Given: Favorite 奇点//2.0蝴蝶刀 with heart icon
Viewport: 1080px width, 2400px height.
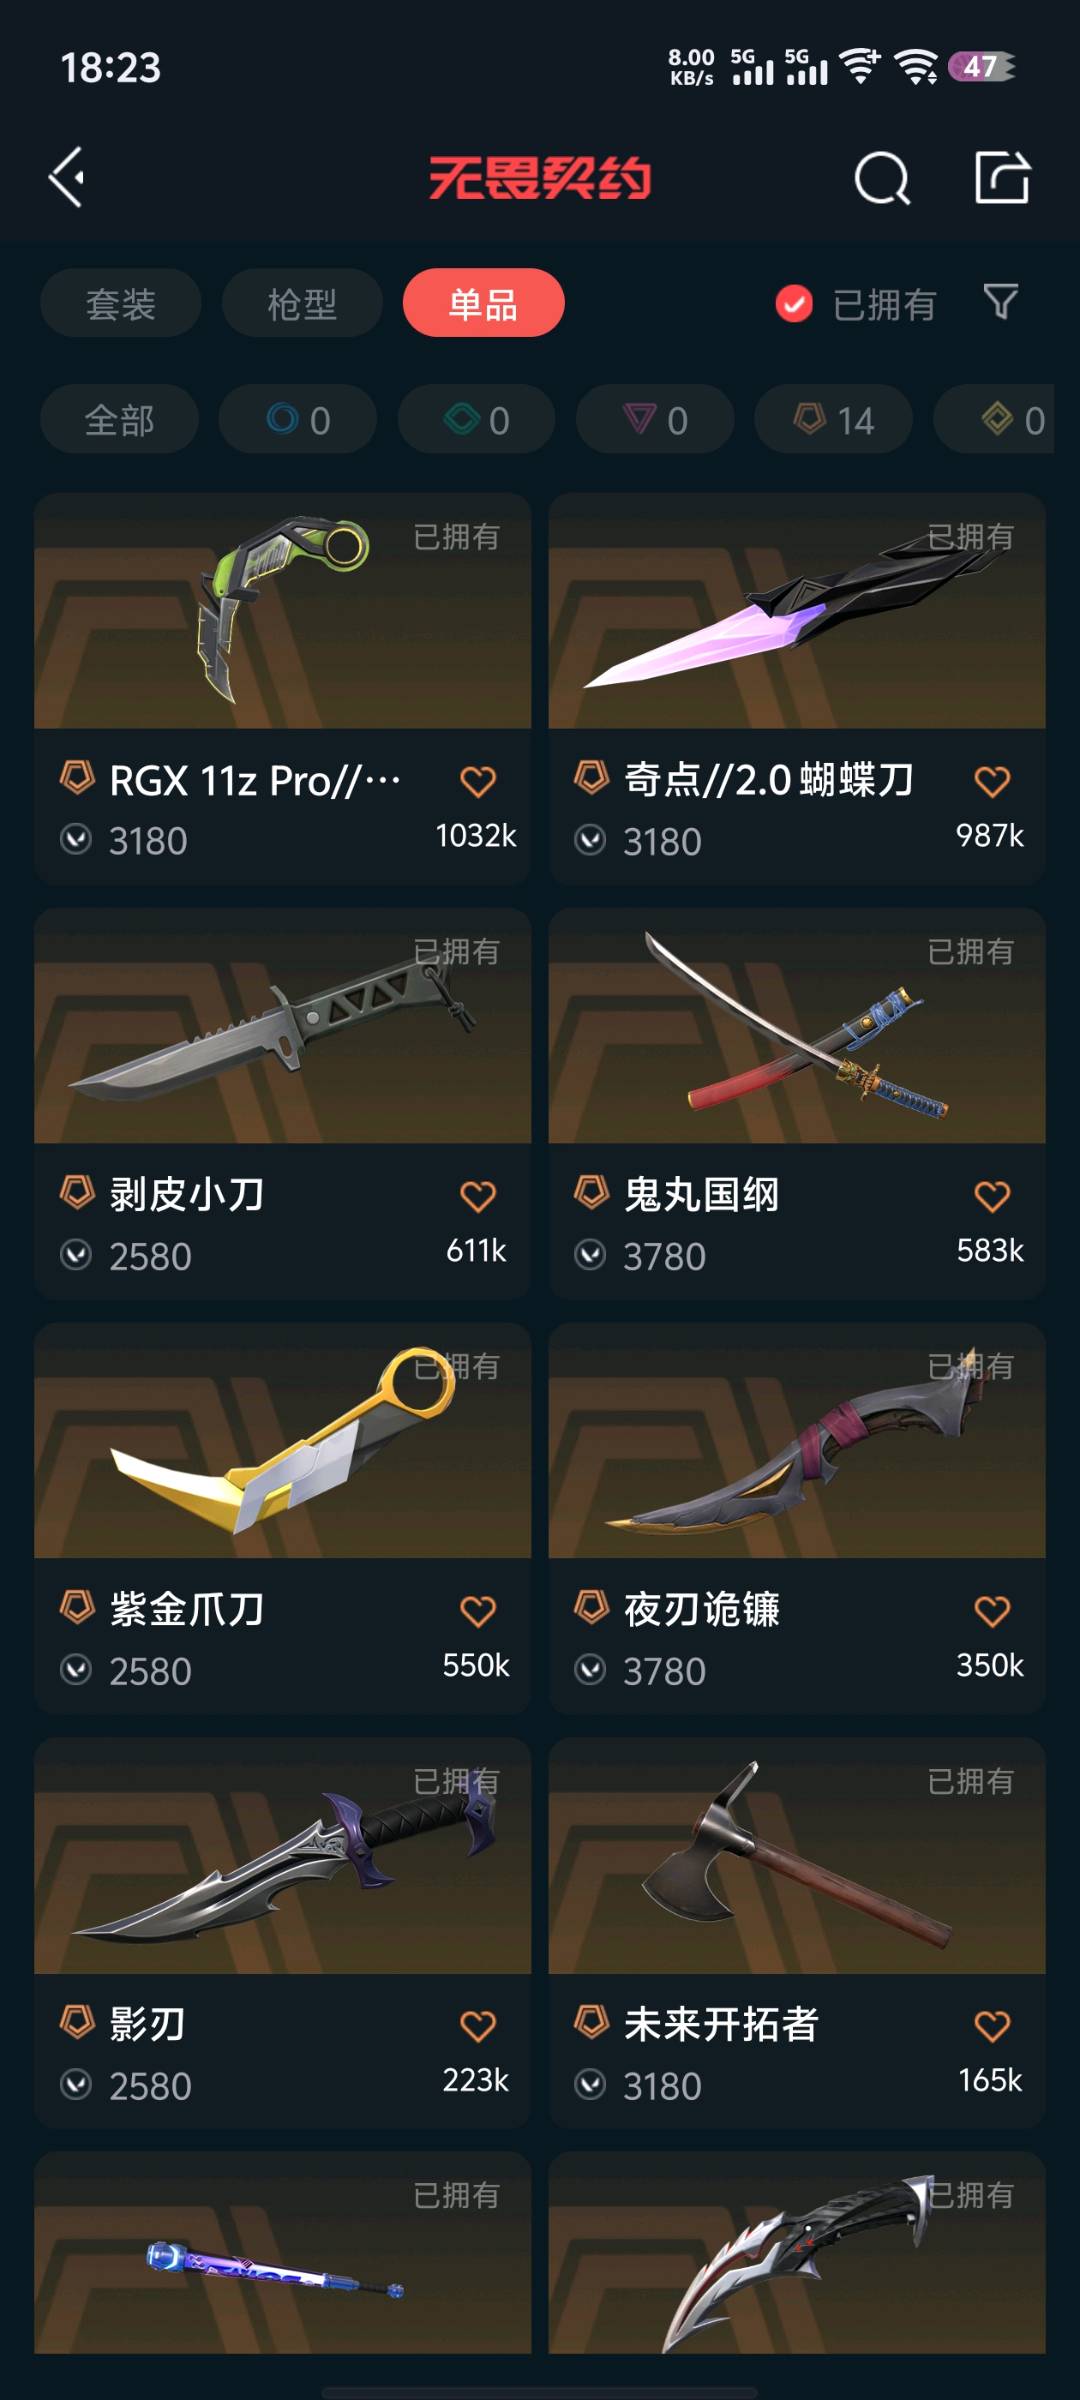Looking at the screenshot, I should (992, 781).
